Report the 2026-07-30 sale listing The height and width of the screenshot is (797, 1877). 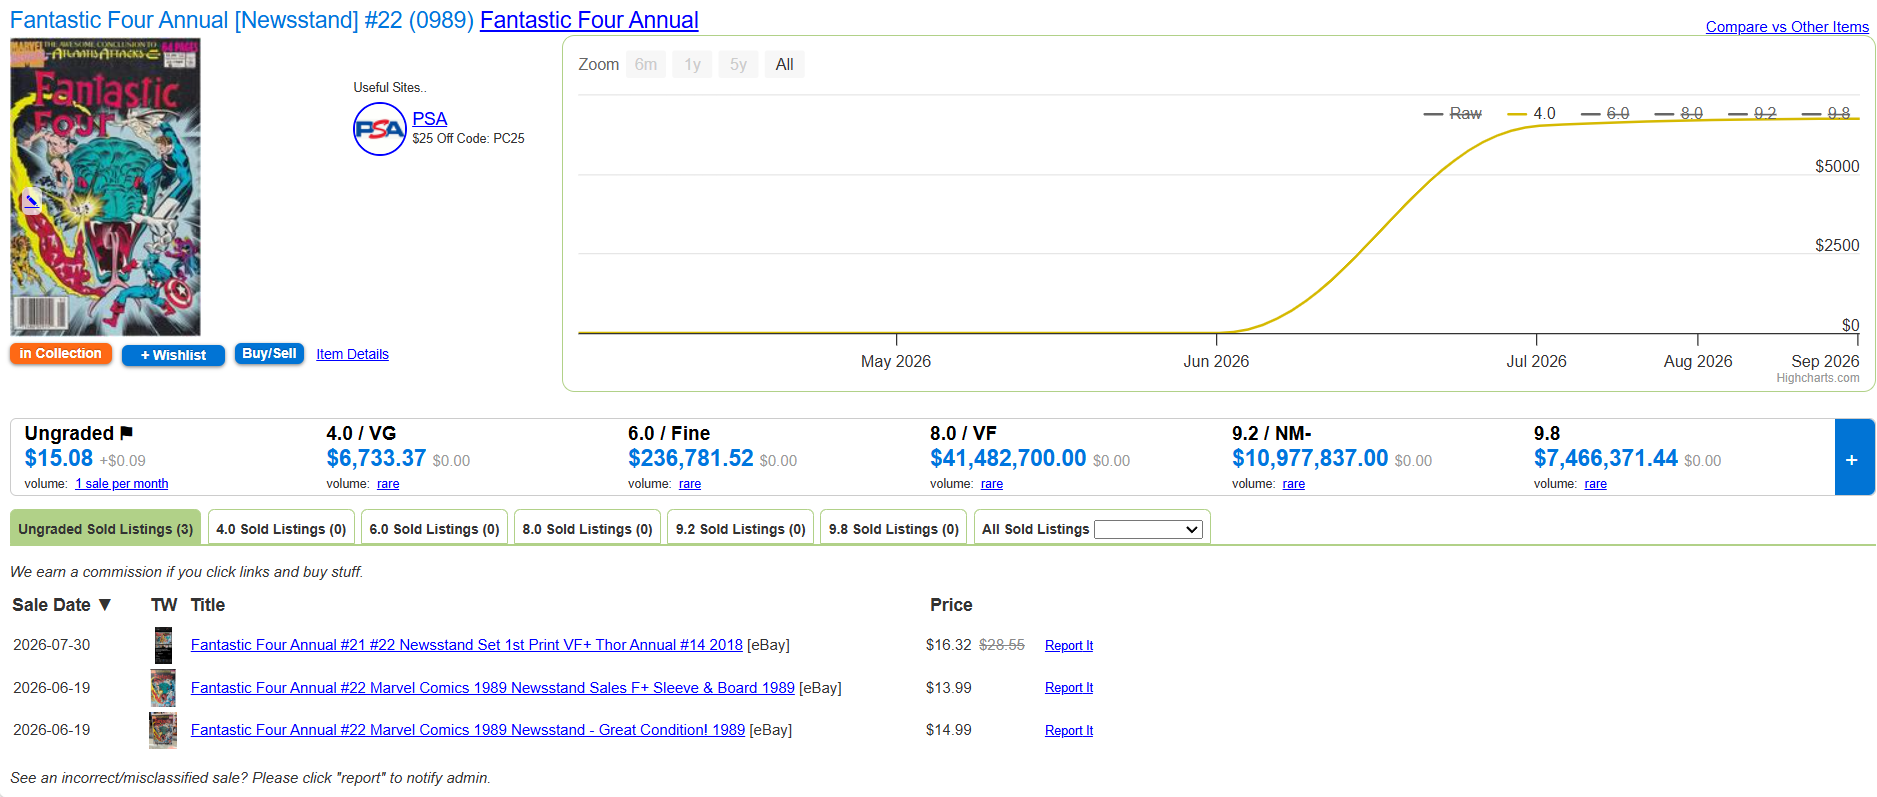(x=1069, y=646)
